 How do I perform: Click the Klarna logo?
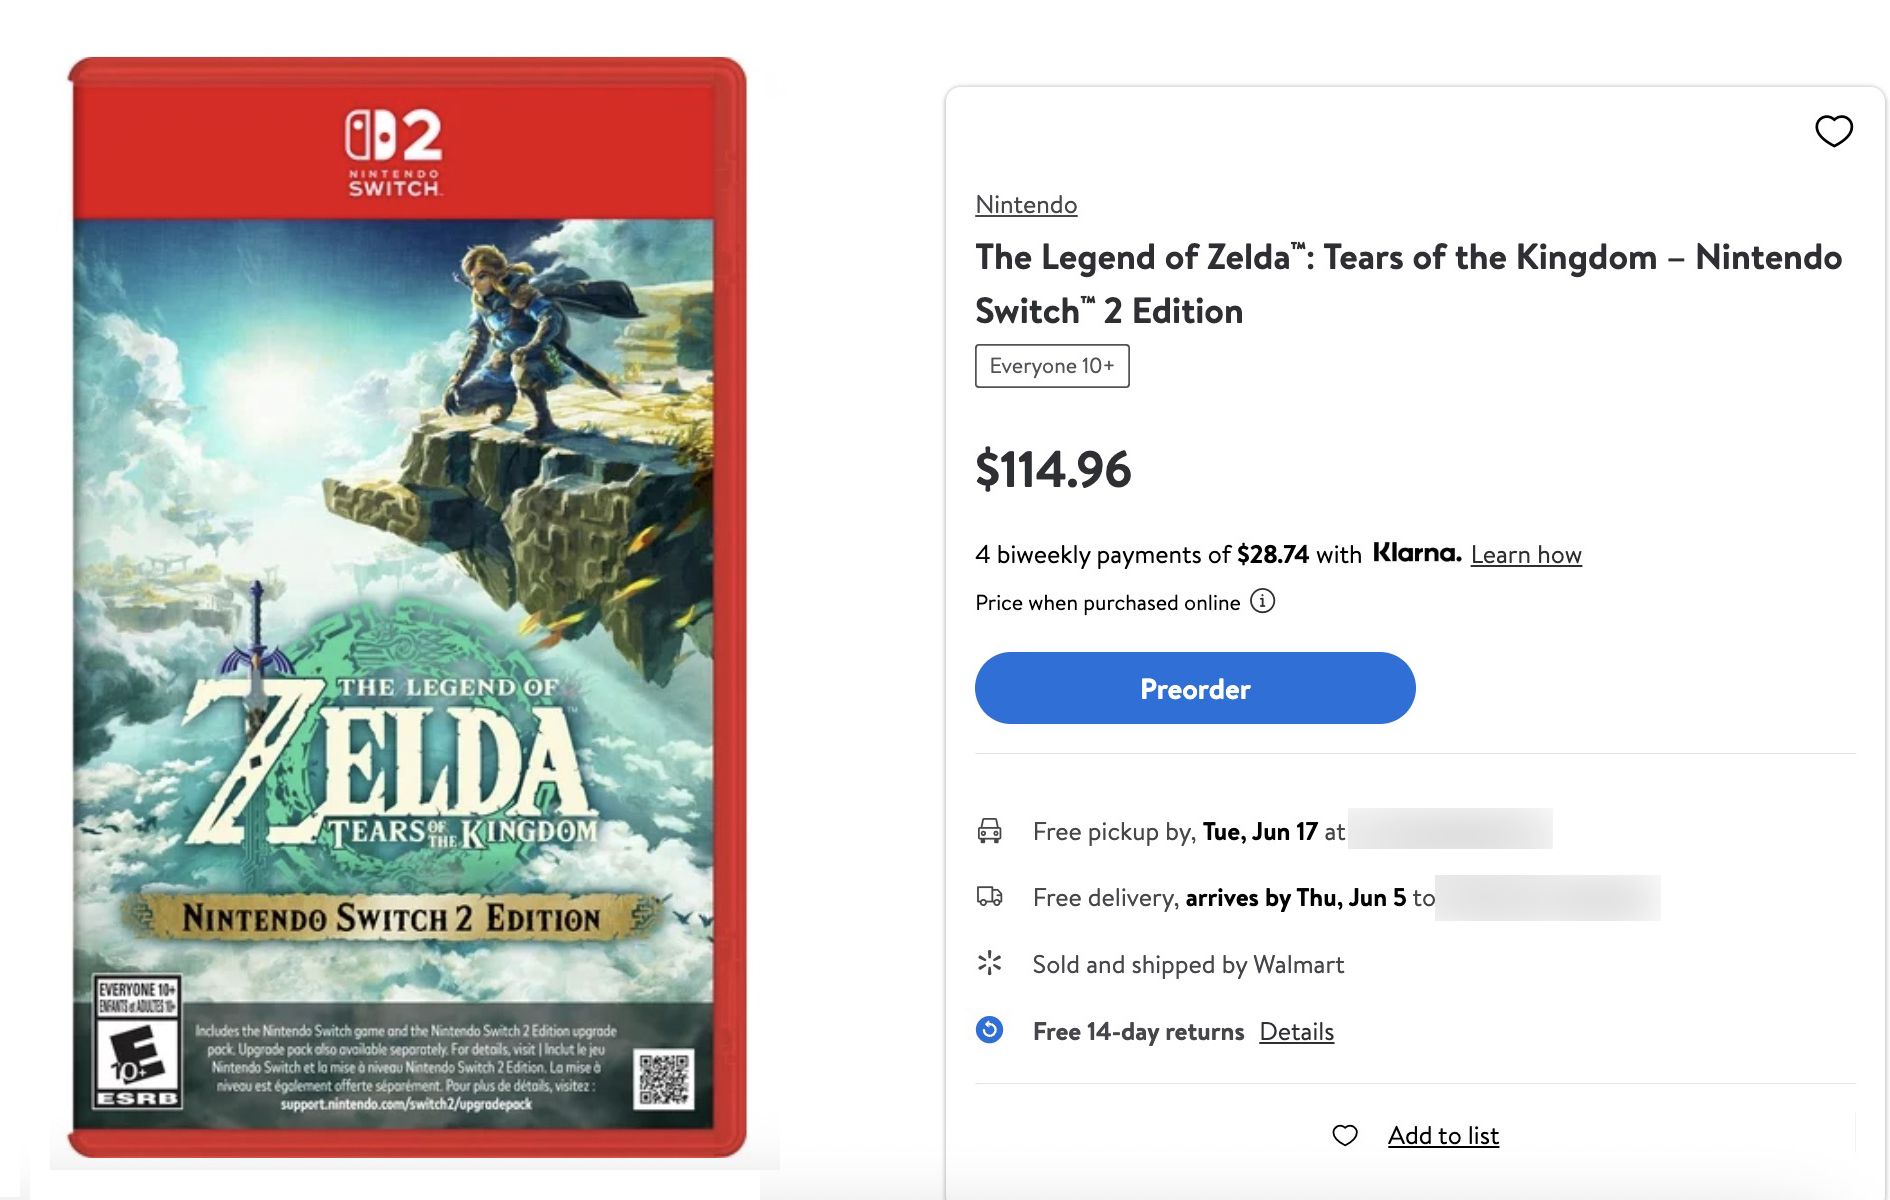[x=1416, y=553]
